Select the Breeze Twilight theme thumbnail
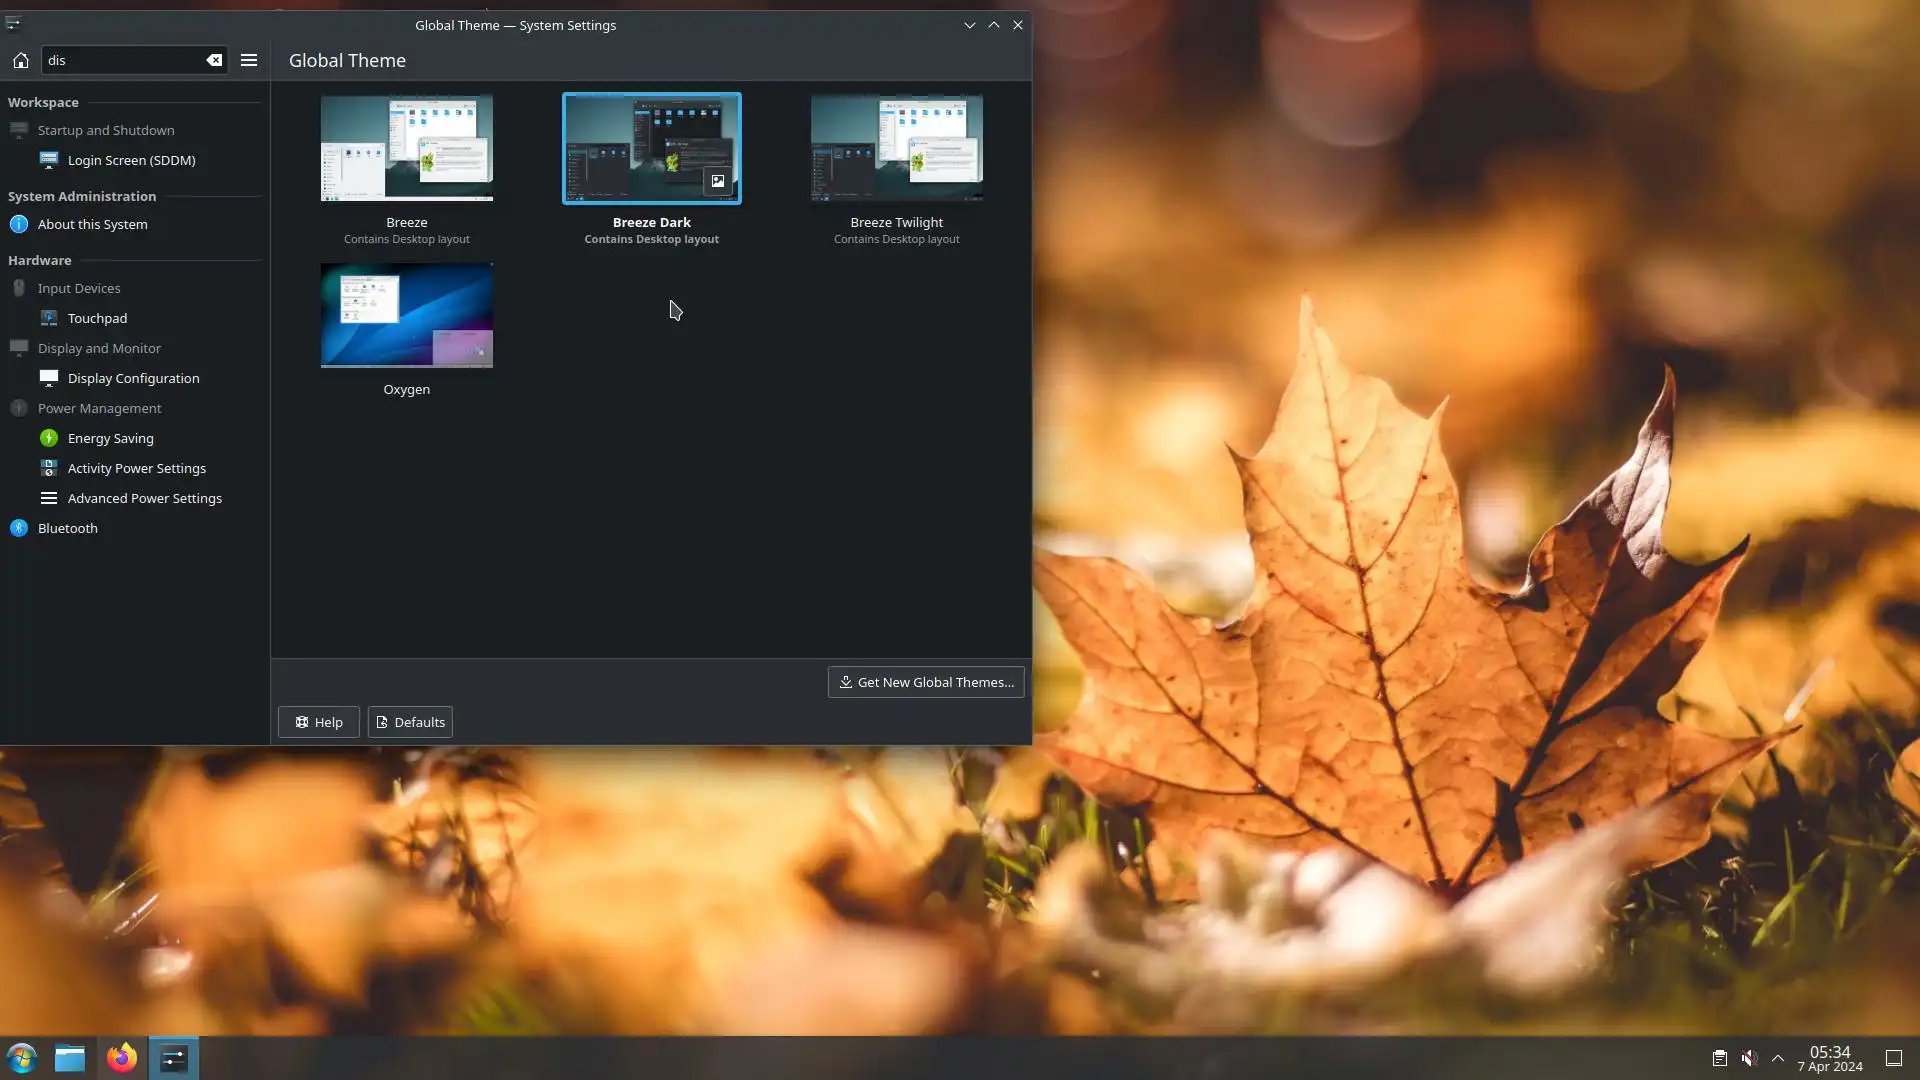Screen dimensions: 1920x1080 896,148
